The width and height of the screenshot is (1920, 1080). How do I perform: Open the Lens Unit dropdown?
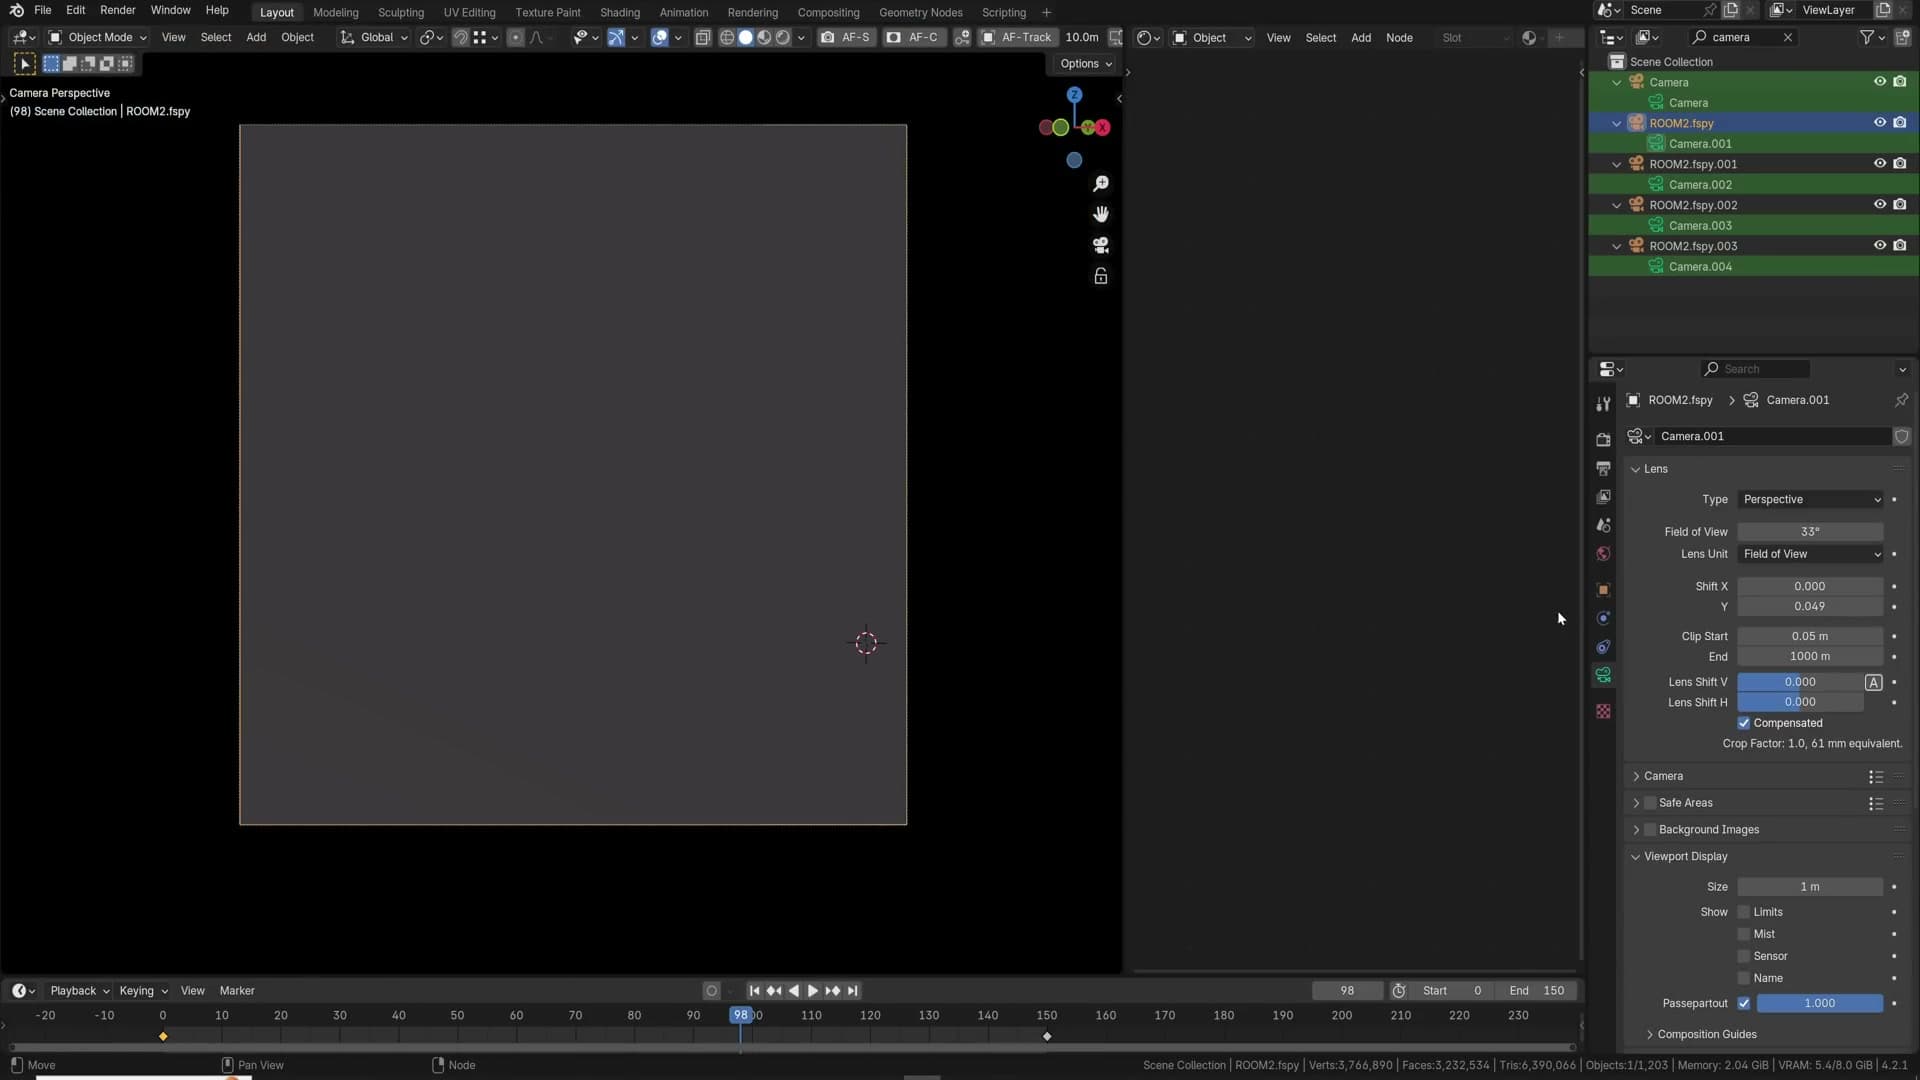point(1811,554)
